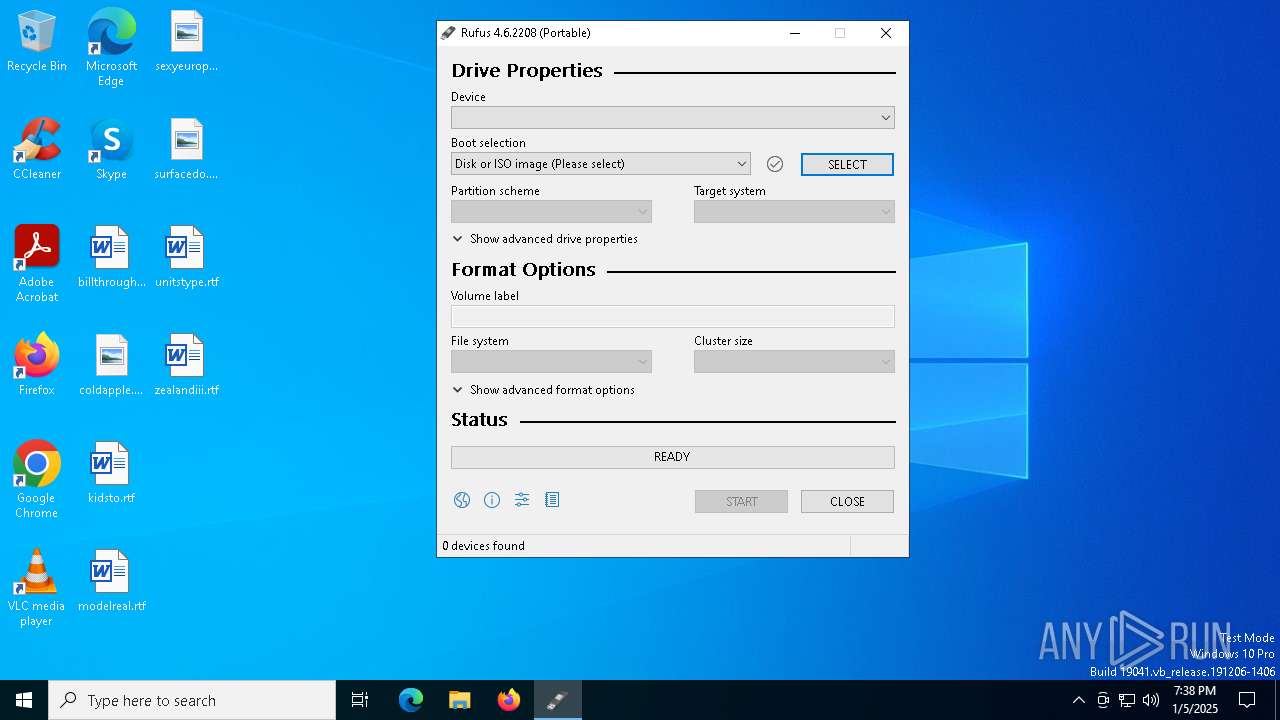This screenshot has height=720, width=1280.
Task: Open the sexyeurop image file on desktop
Action: pyautogui.click(x=186, y=43)
